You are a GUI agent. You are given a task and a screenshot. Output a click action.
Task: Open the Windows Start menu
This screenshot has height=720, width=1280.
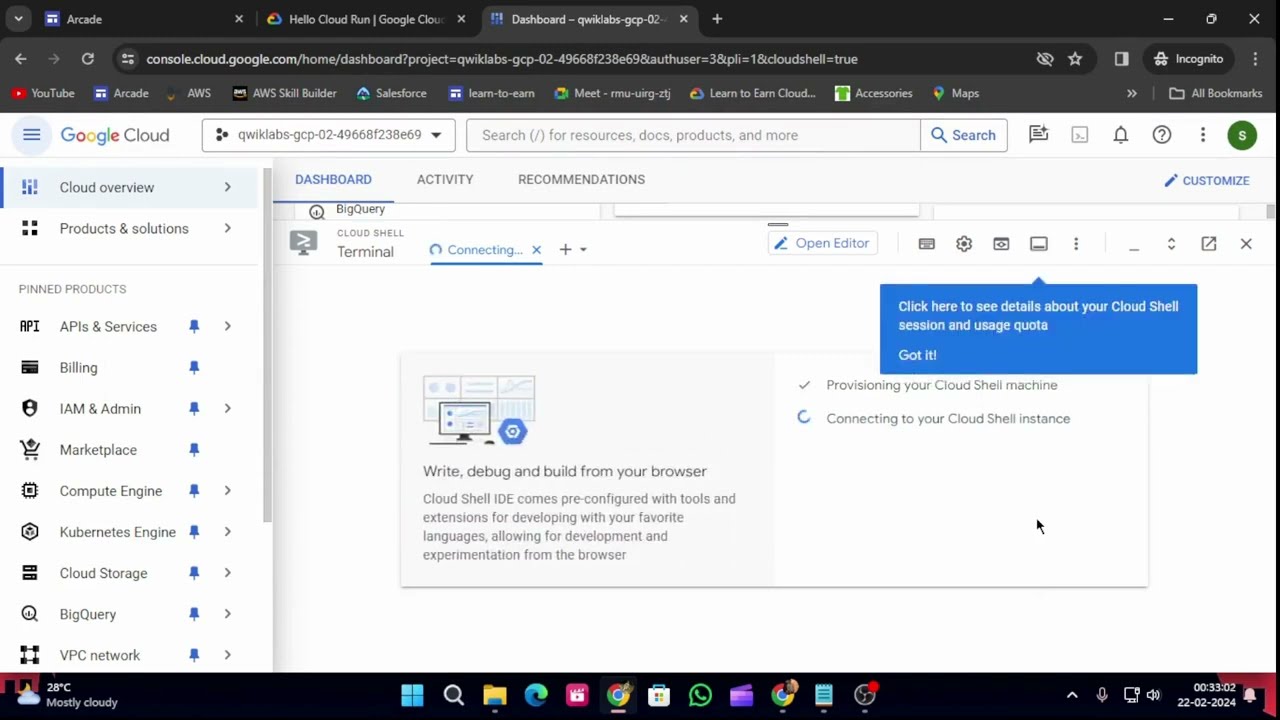pyautogui.click(x=412, y=695)
